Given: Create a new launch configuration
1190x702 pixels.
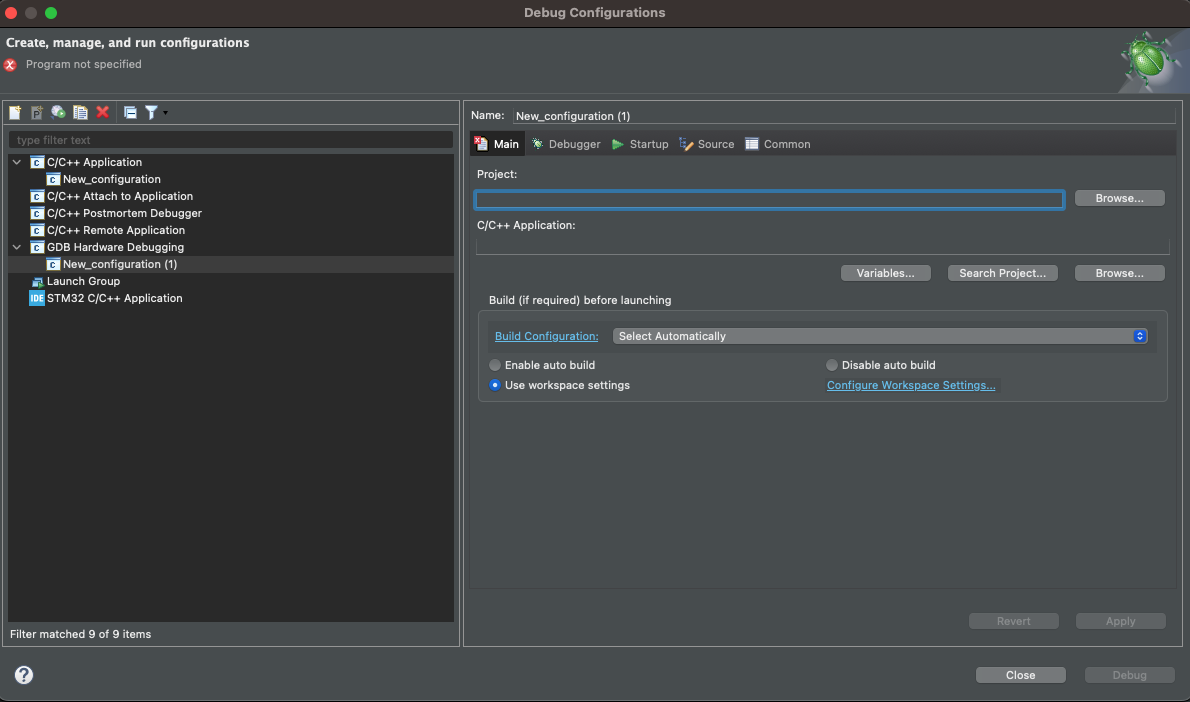Looking at the screenshot, I should click(14, 112).
